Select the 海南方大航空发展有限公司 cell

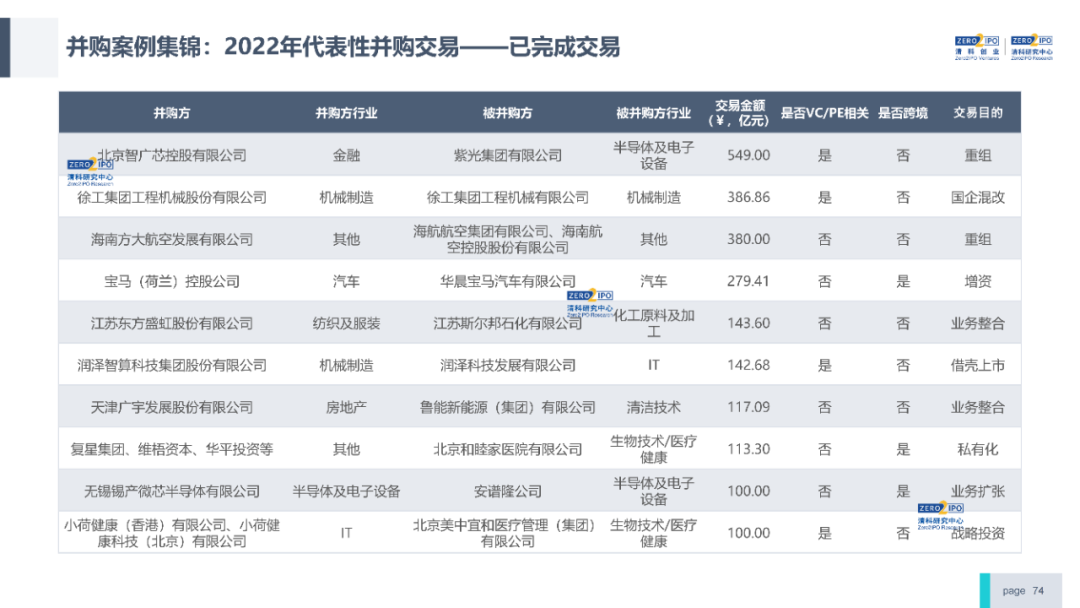(x=172, y=240)
